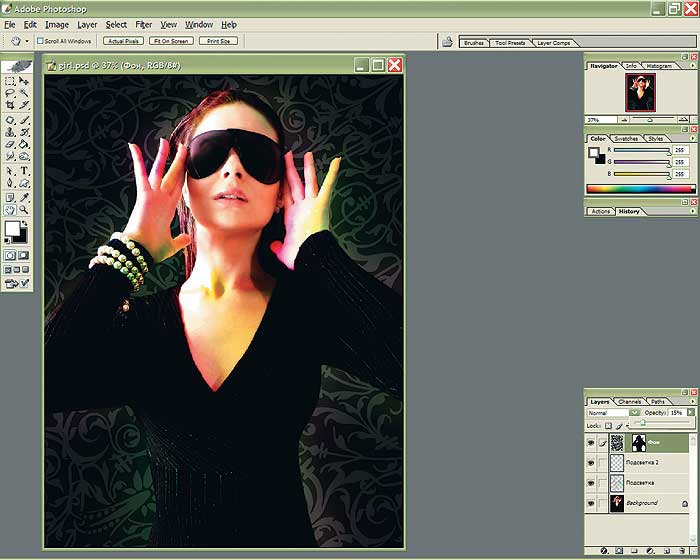Toggle Scroll All Windows checkbox
The height and width of the screenshot is (560, 700).
40,41
